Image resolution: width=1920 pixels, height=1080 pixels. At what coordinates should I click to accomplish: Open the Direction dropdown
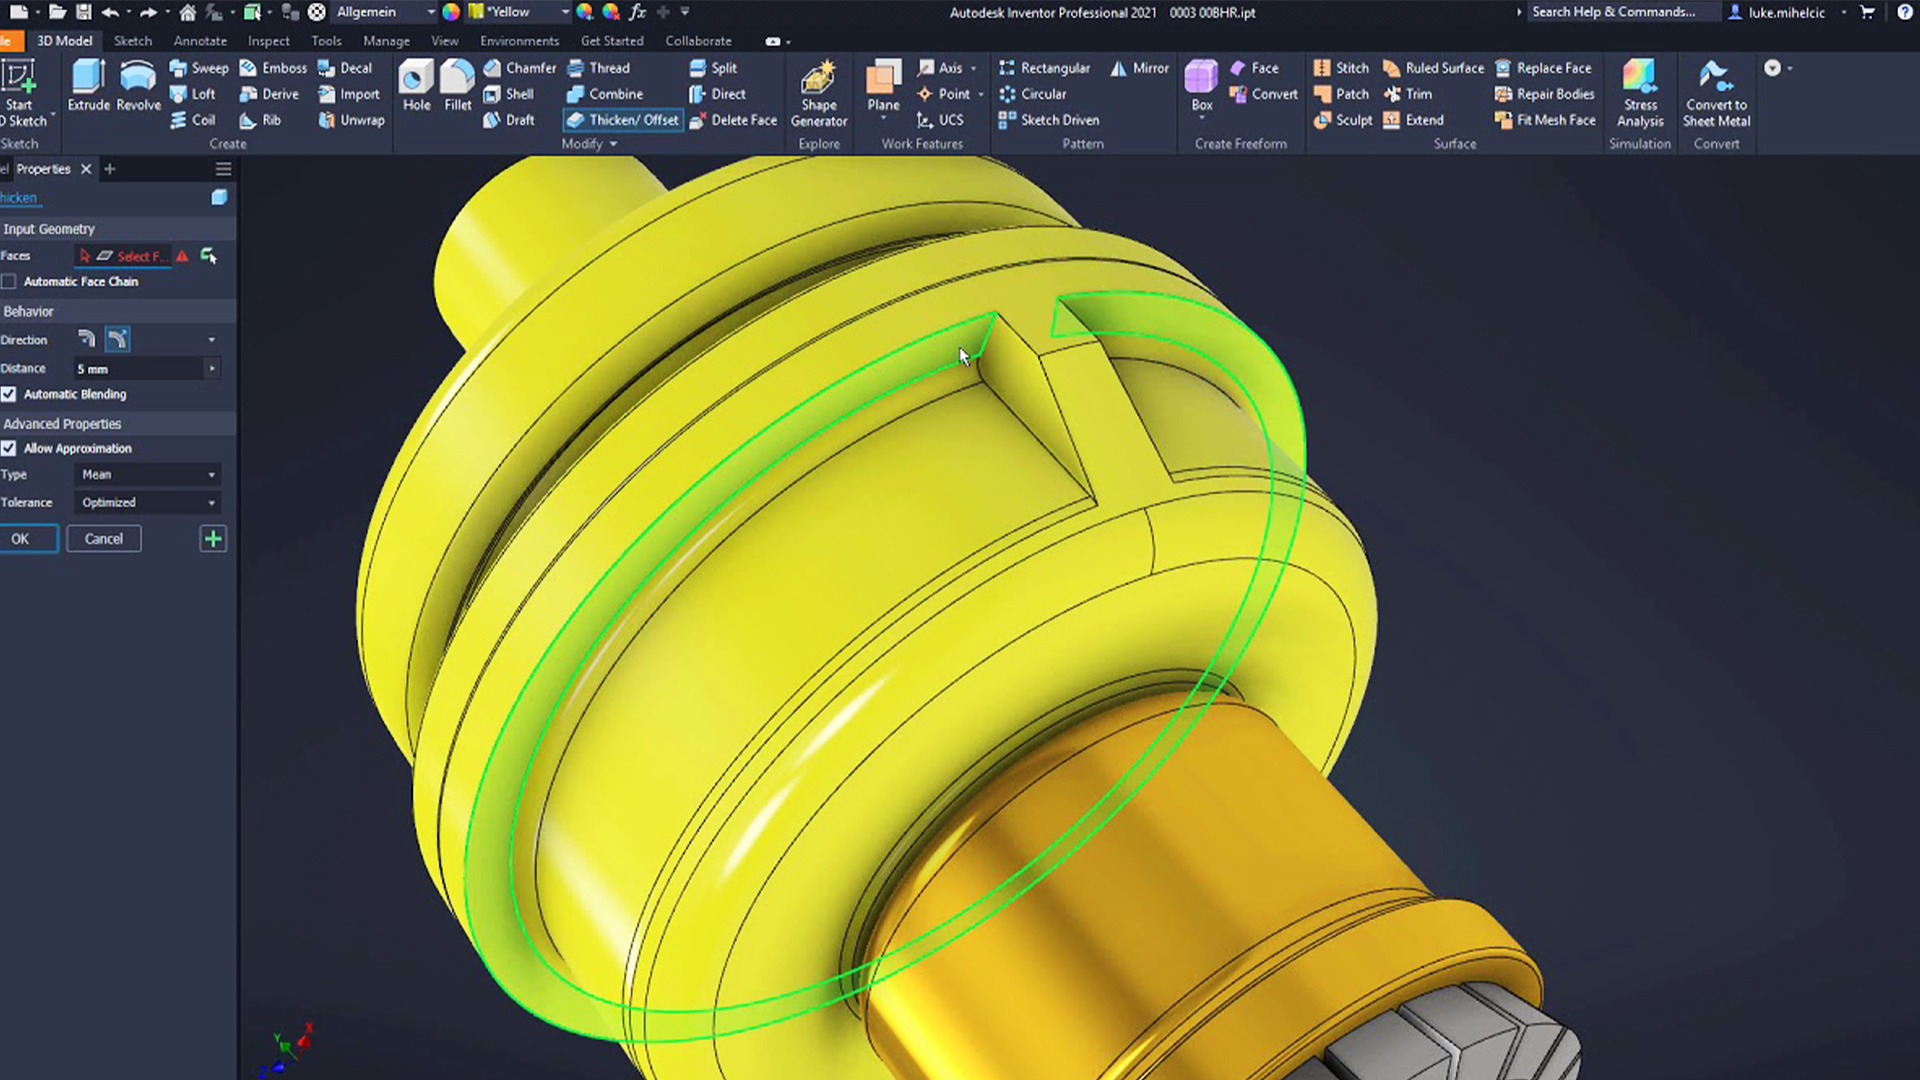[210, 339]
